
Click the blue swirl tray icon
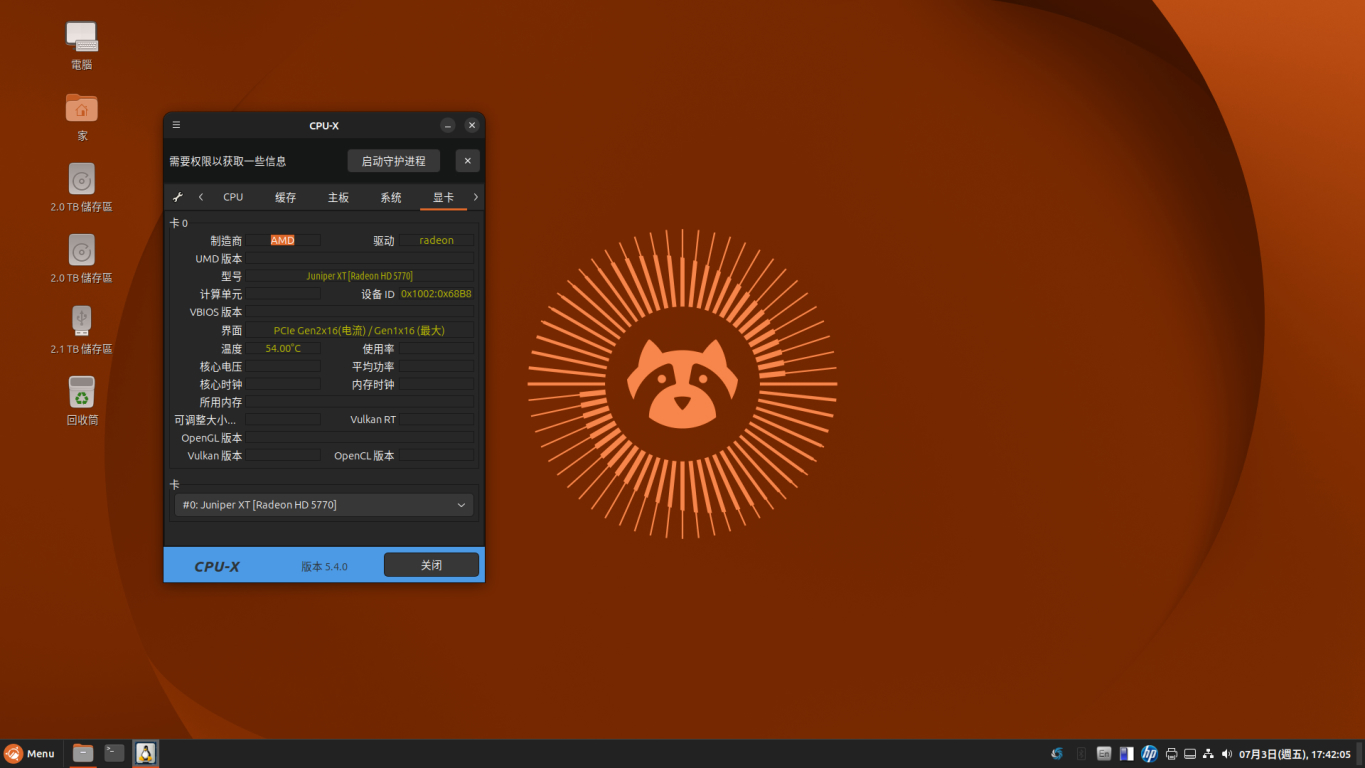coord(1057,753)
